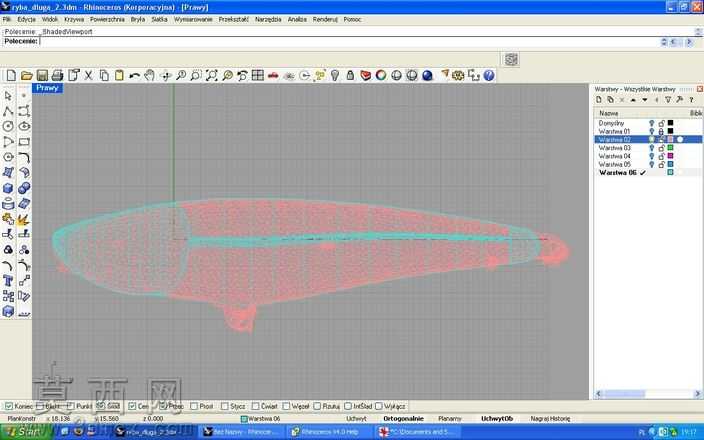The image size is (704, 440).
Task: Toggle the Cen osnap checkbox
Action: (132, 406)
